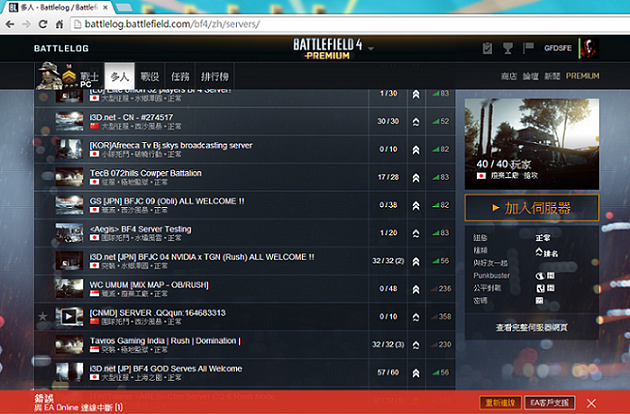This screenshot has height=414, width=630.
Task: Click ranked chevron icon for TecB 072hills row
Action: click(x=416, y=178)
